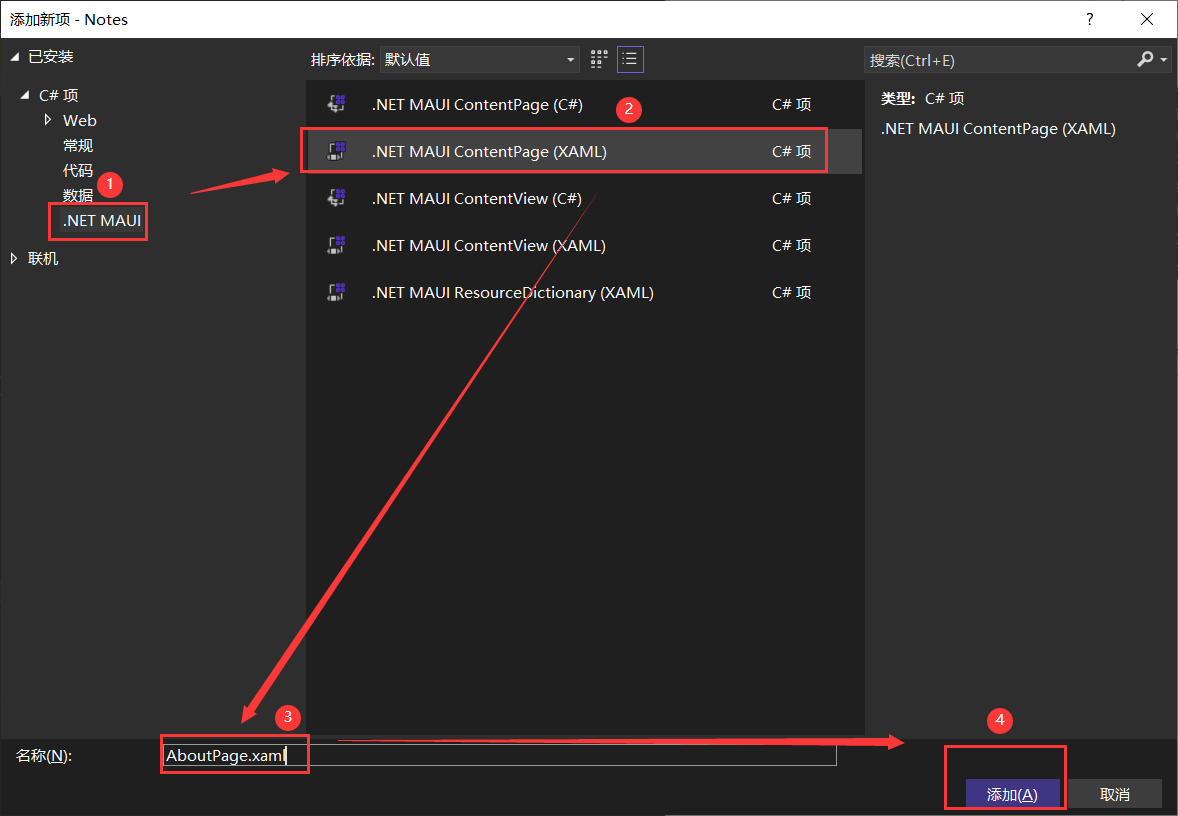
Task: Click the ContentPage (C#) template icon
Action: (x=337, y=104)
